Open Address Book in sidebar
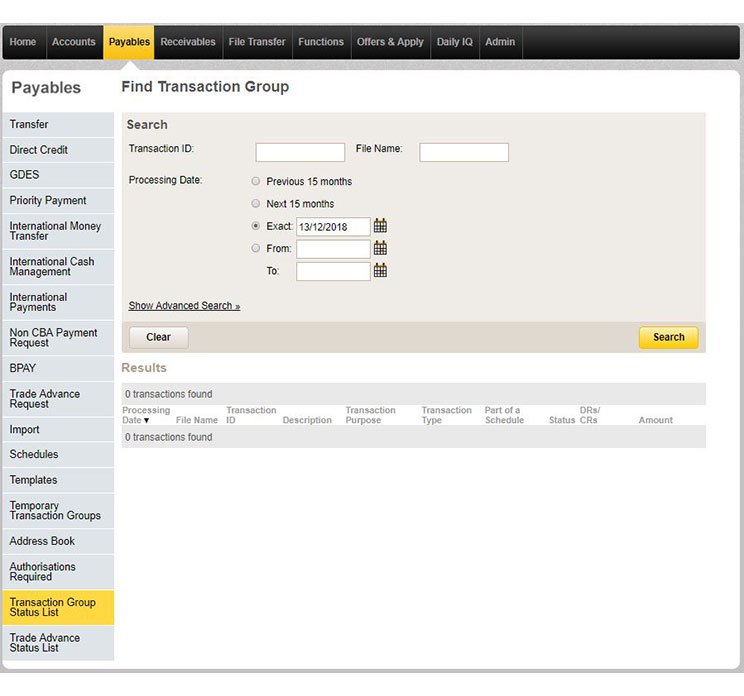744x696 pixels. [58, 541]
